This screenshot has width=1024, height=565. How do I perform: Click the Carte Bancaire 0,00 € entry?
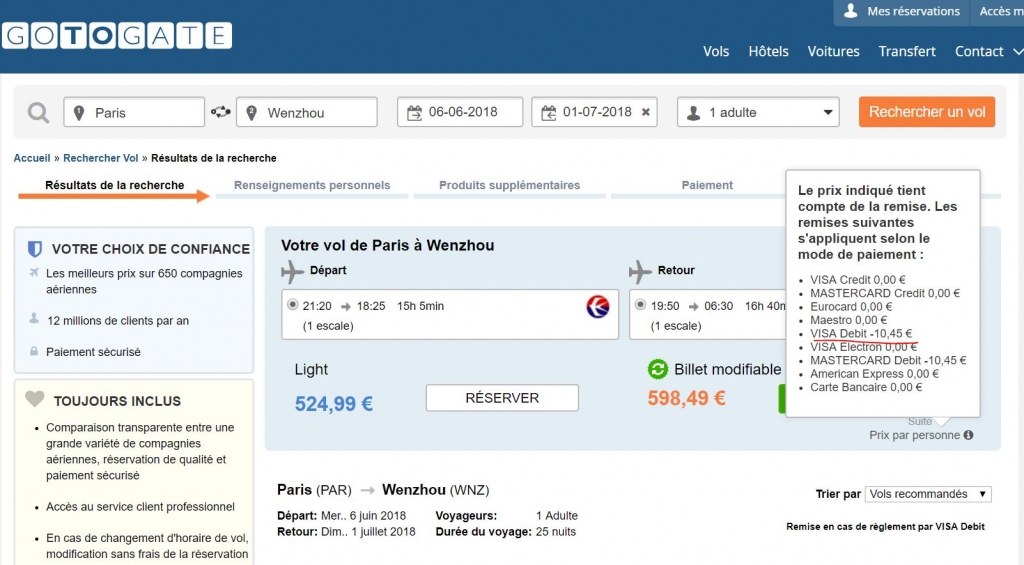point(866,387)
